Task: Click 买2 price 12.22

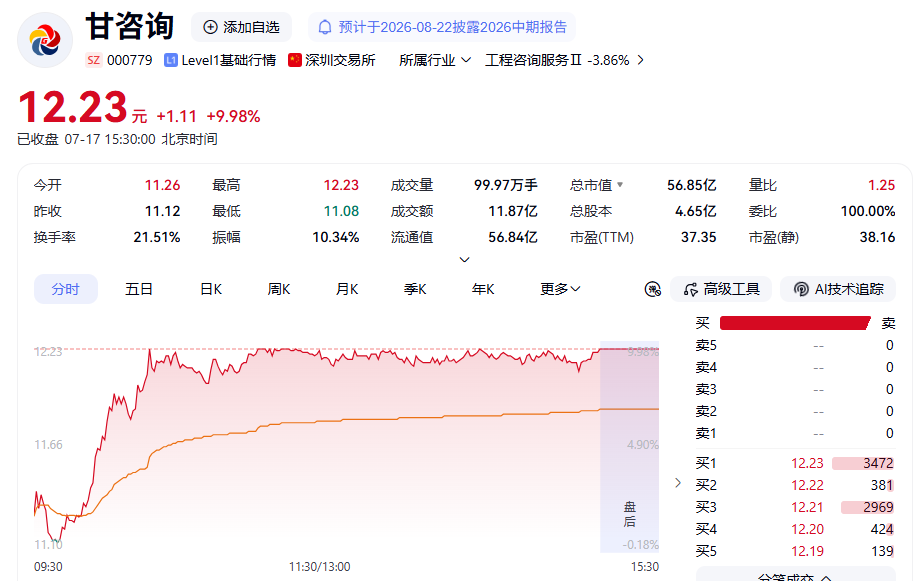Action: [x=807, y=485]
